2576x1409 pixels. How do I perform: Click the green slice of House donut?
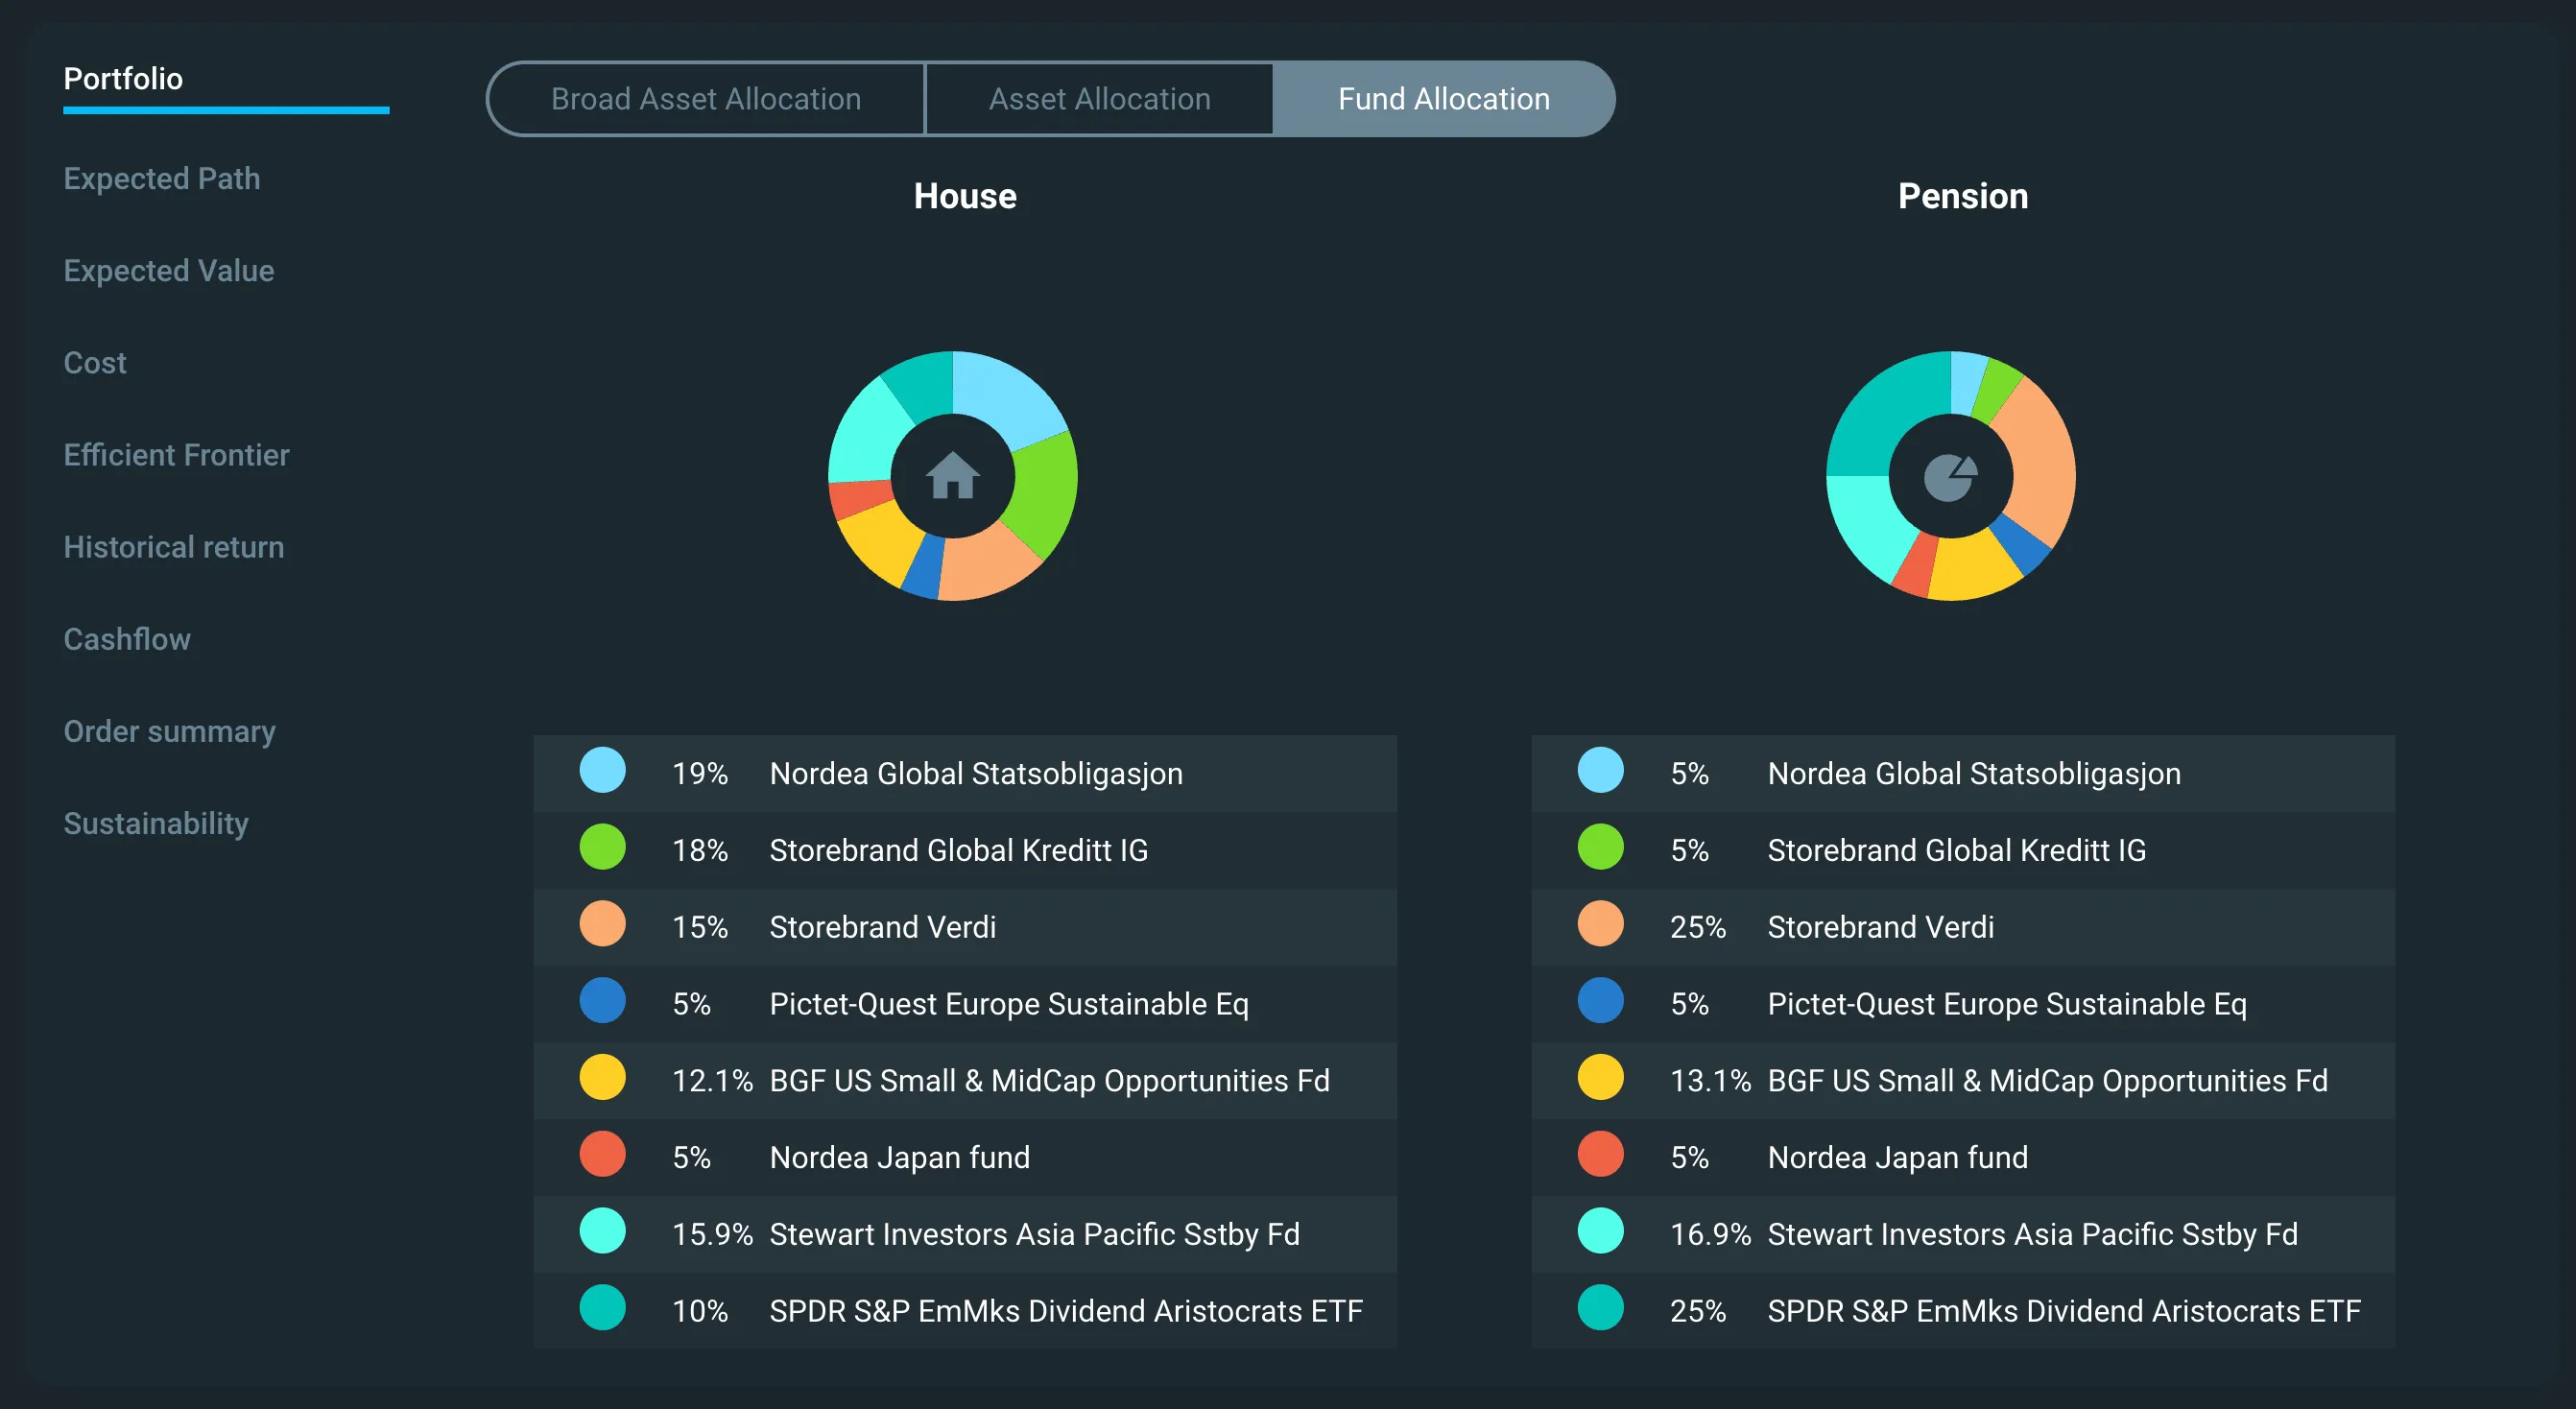1044,492
